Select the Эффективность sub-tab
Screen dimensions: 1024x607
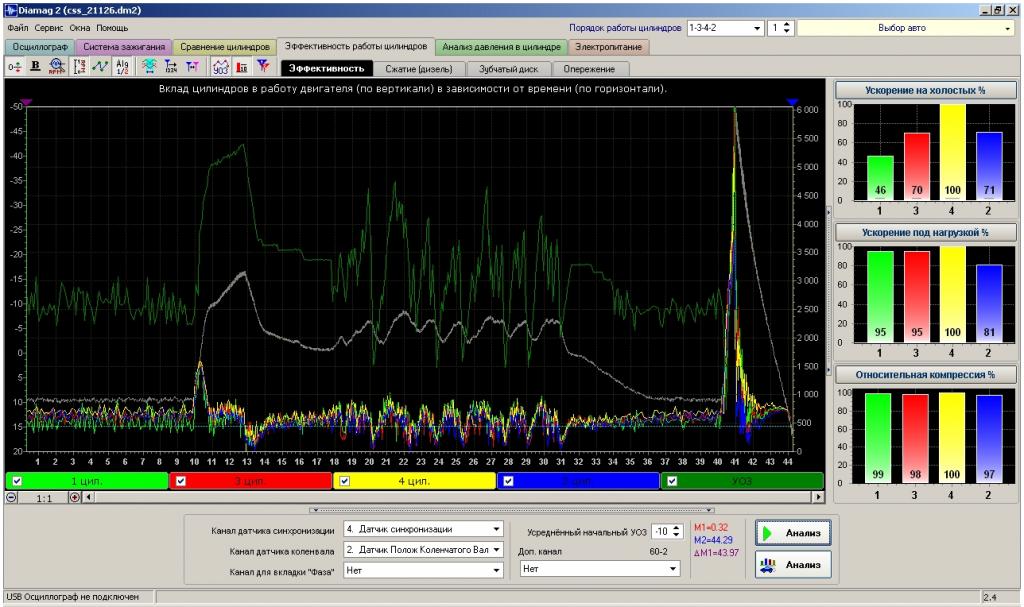point(327,69)
